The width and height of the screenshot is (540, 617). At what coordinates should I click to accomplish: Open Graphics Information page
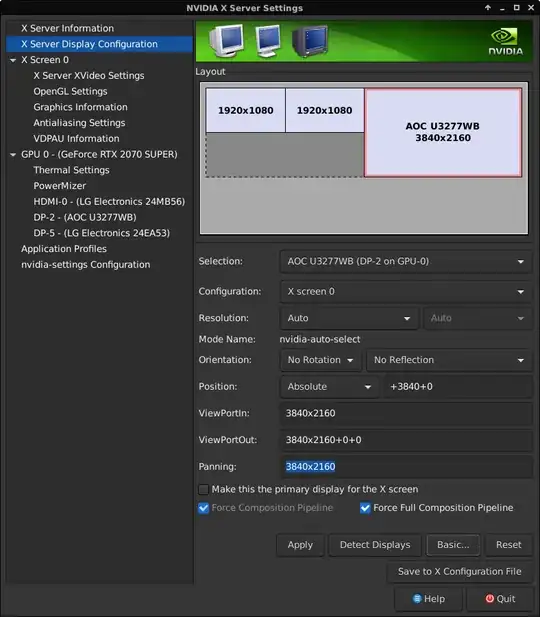click(x=80, y=107)
